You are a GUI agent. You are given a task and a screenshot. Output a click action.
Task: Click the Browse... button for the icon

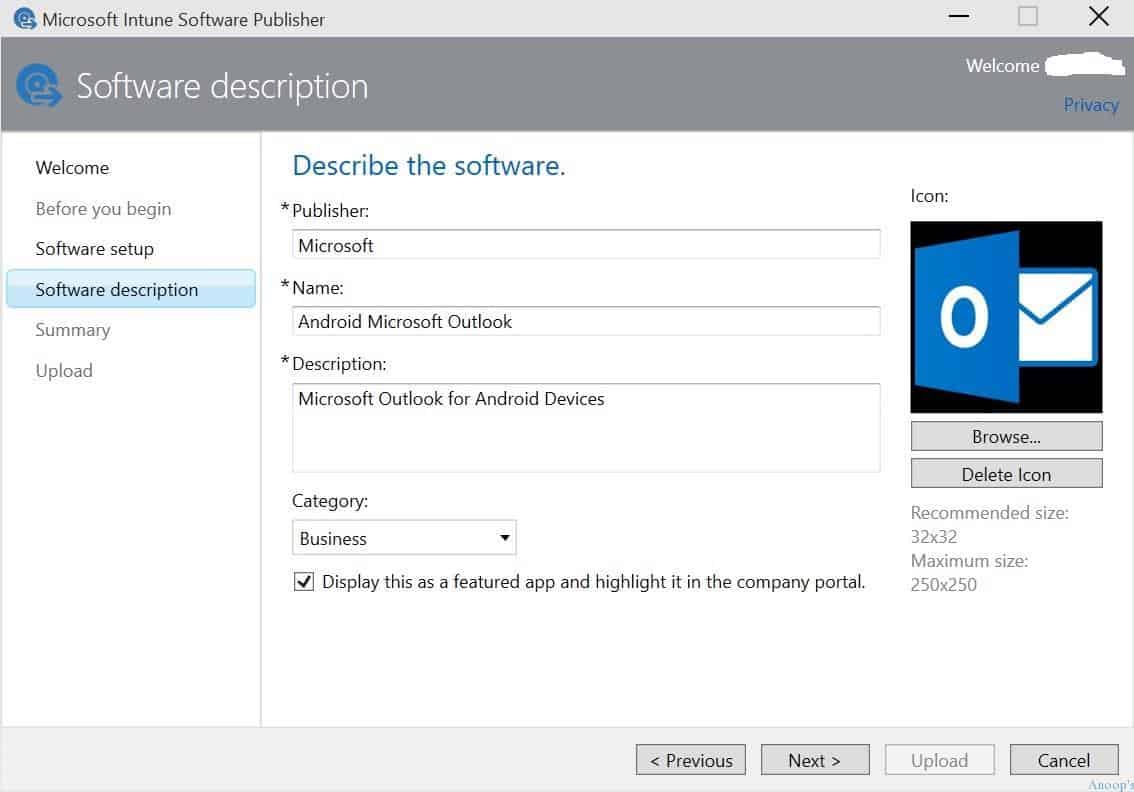pos(1006,437)
